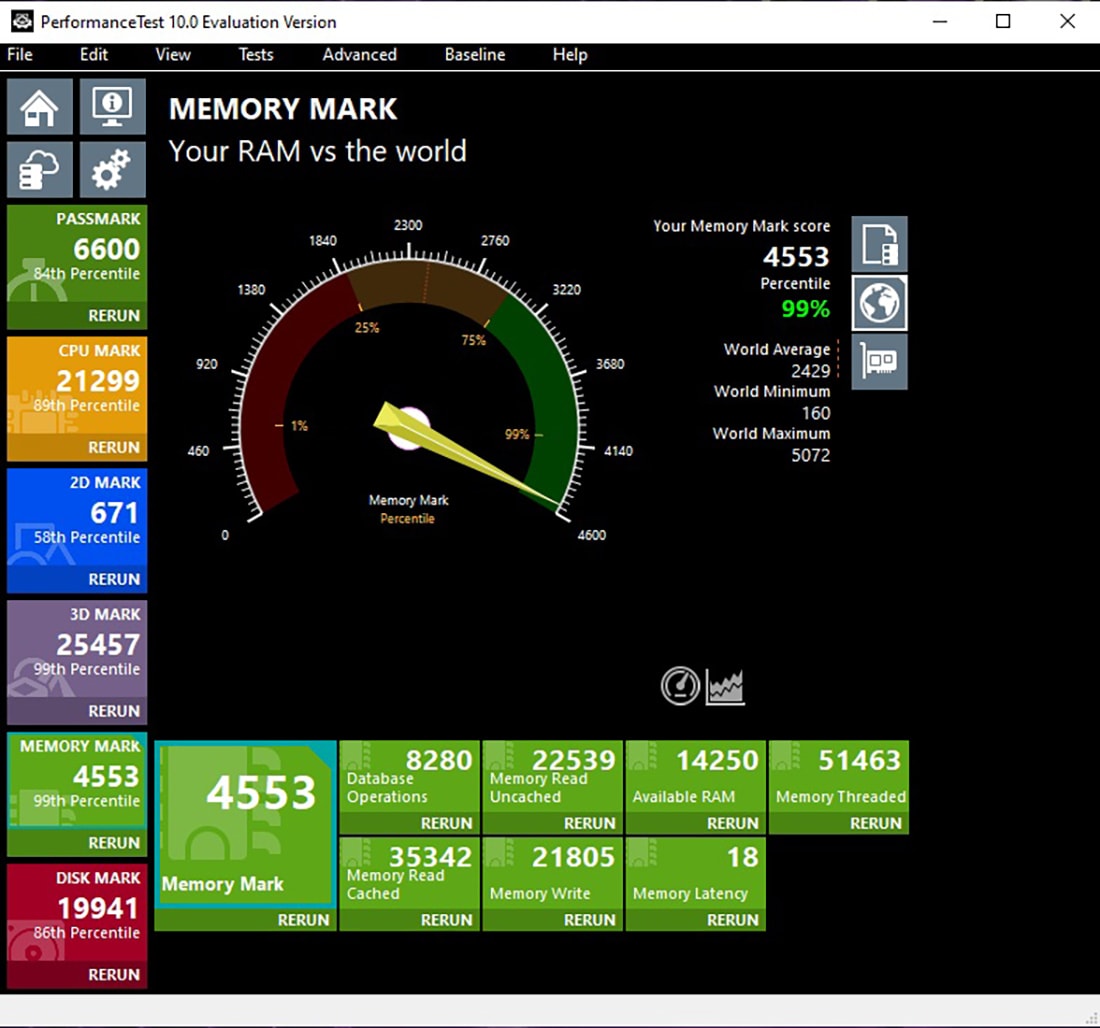This screenshot has width=1100, height=1028.
Task: Open the System Information monitor icon
Action: click(112, 107)
